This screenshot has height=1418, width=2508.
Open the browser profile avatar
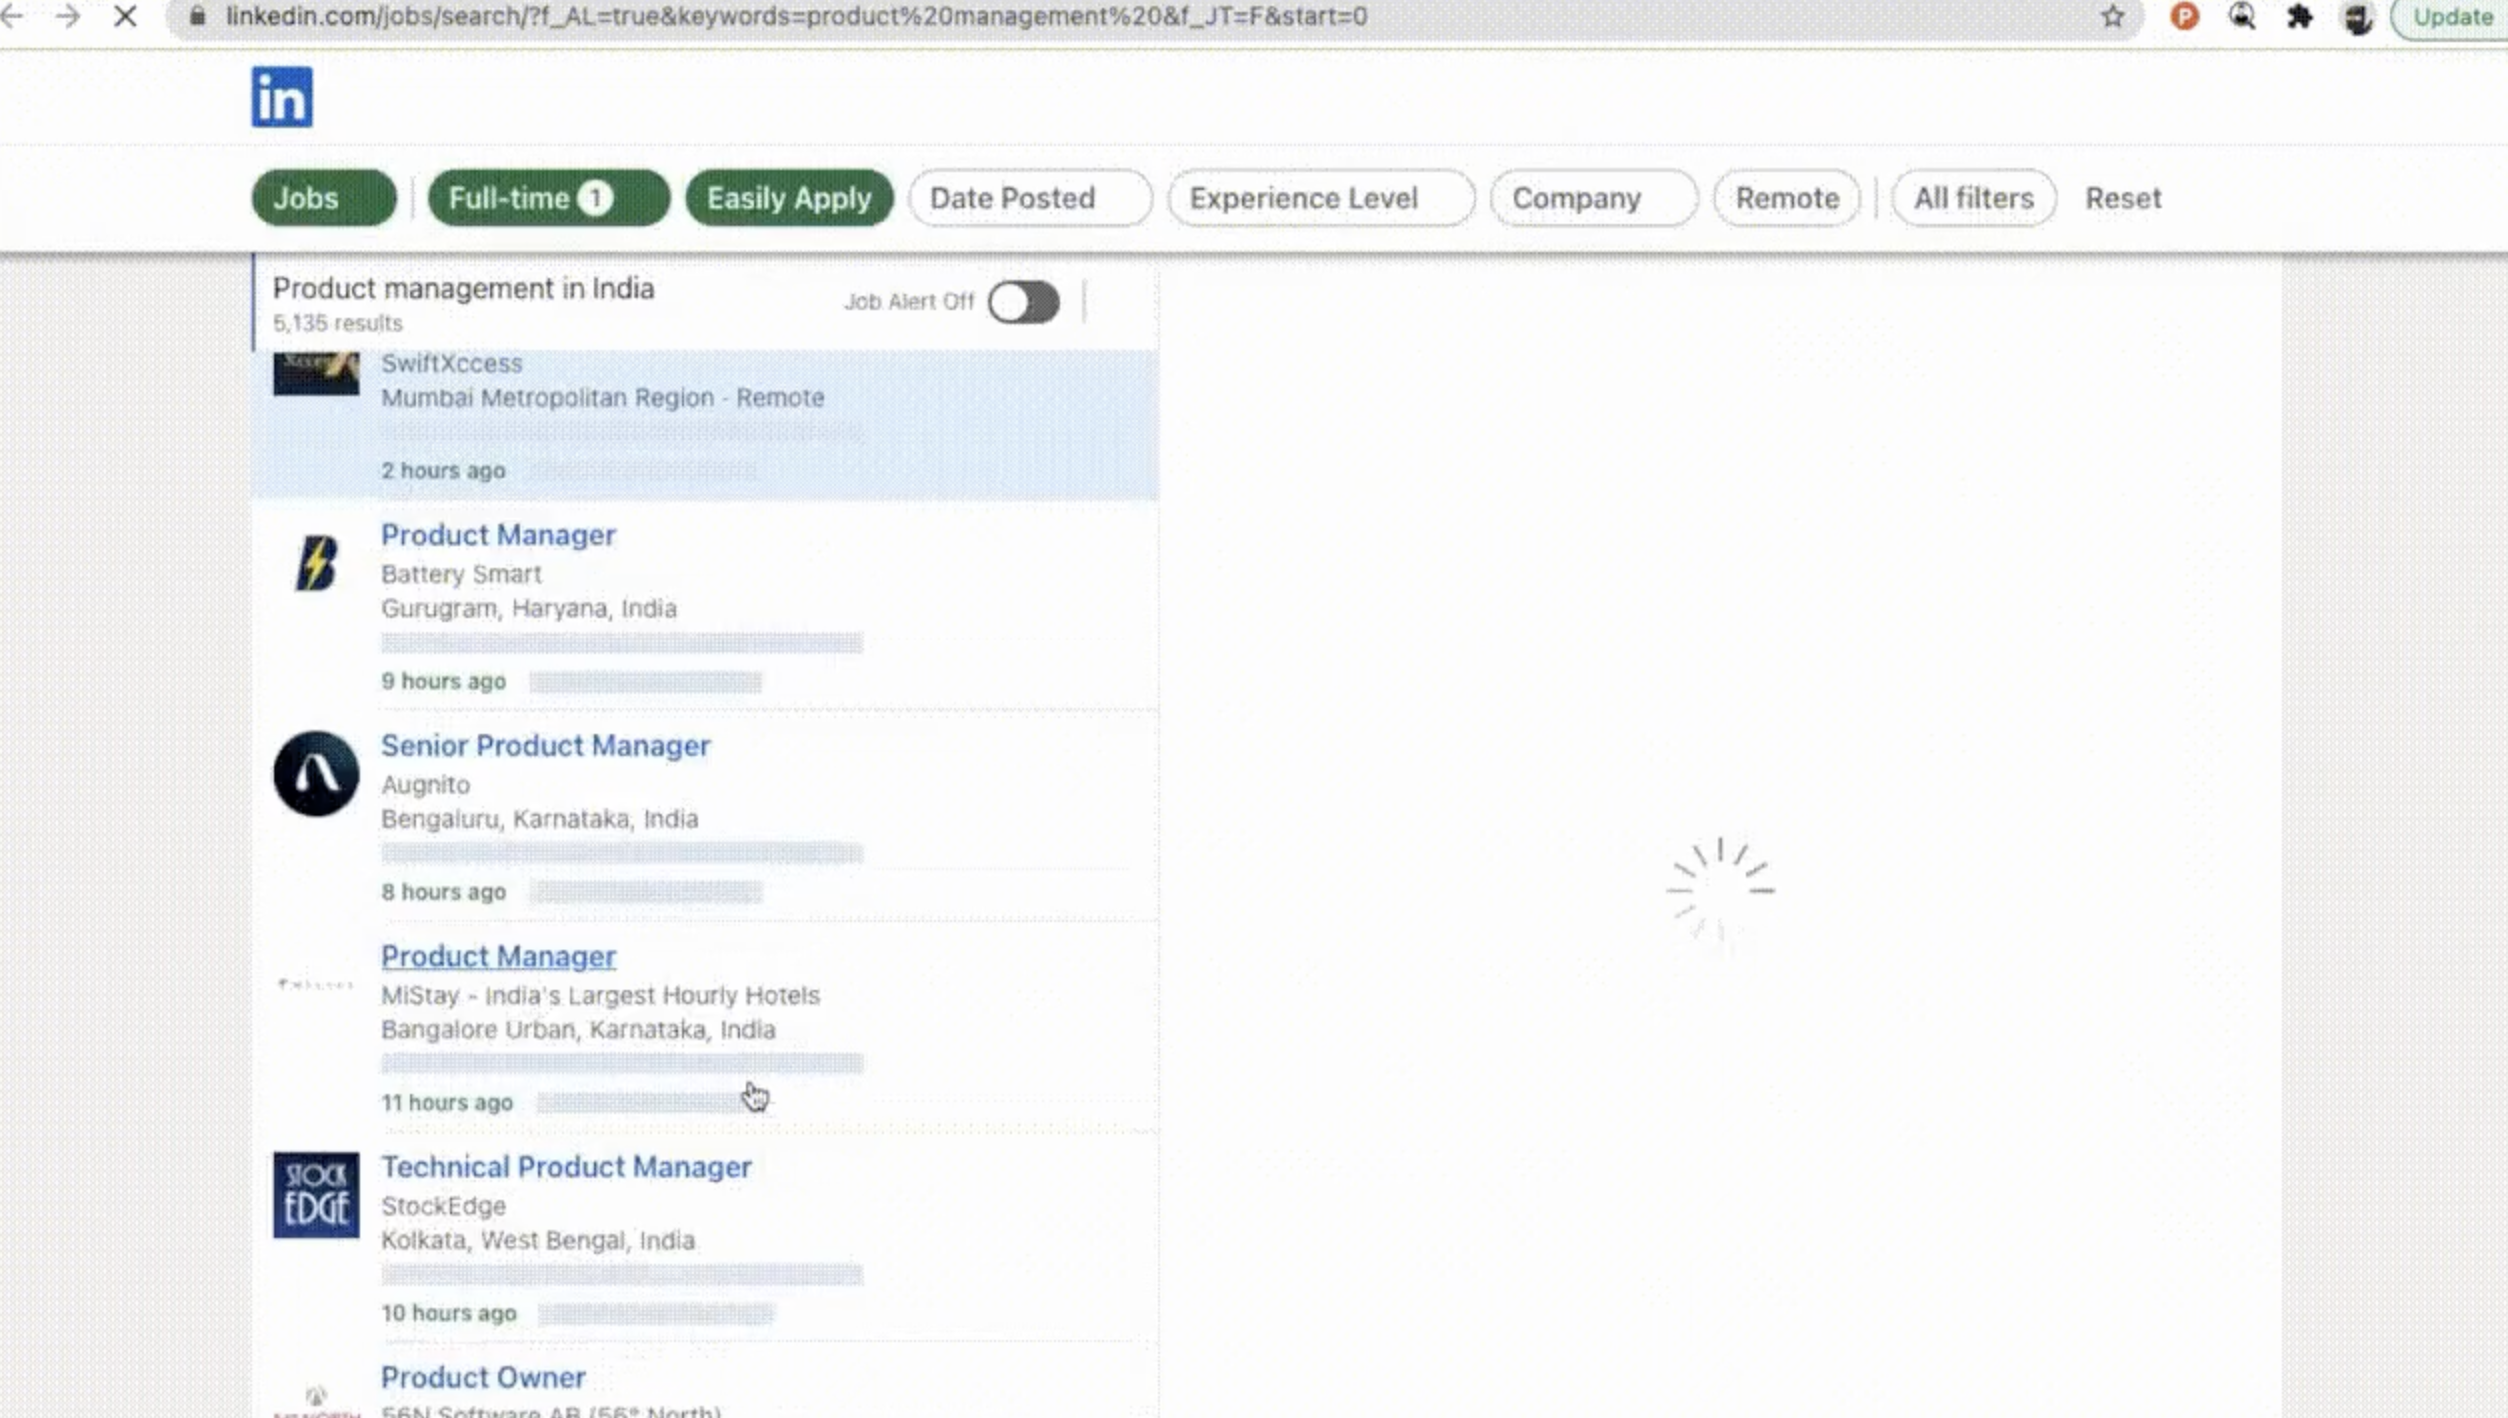click(x=2357, y=17)
